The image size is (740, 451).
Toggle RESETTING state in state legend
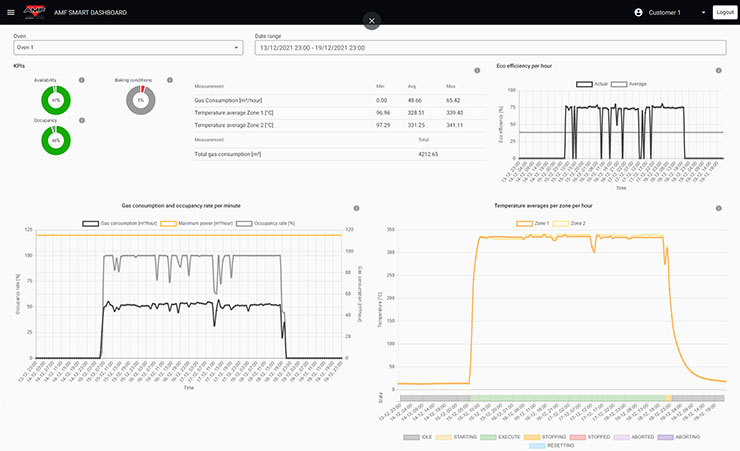click(x=552, y=445)
